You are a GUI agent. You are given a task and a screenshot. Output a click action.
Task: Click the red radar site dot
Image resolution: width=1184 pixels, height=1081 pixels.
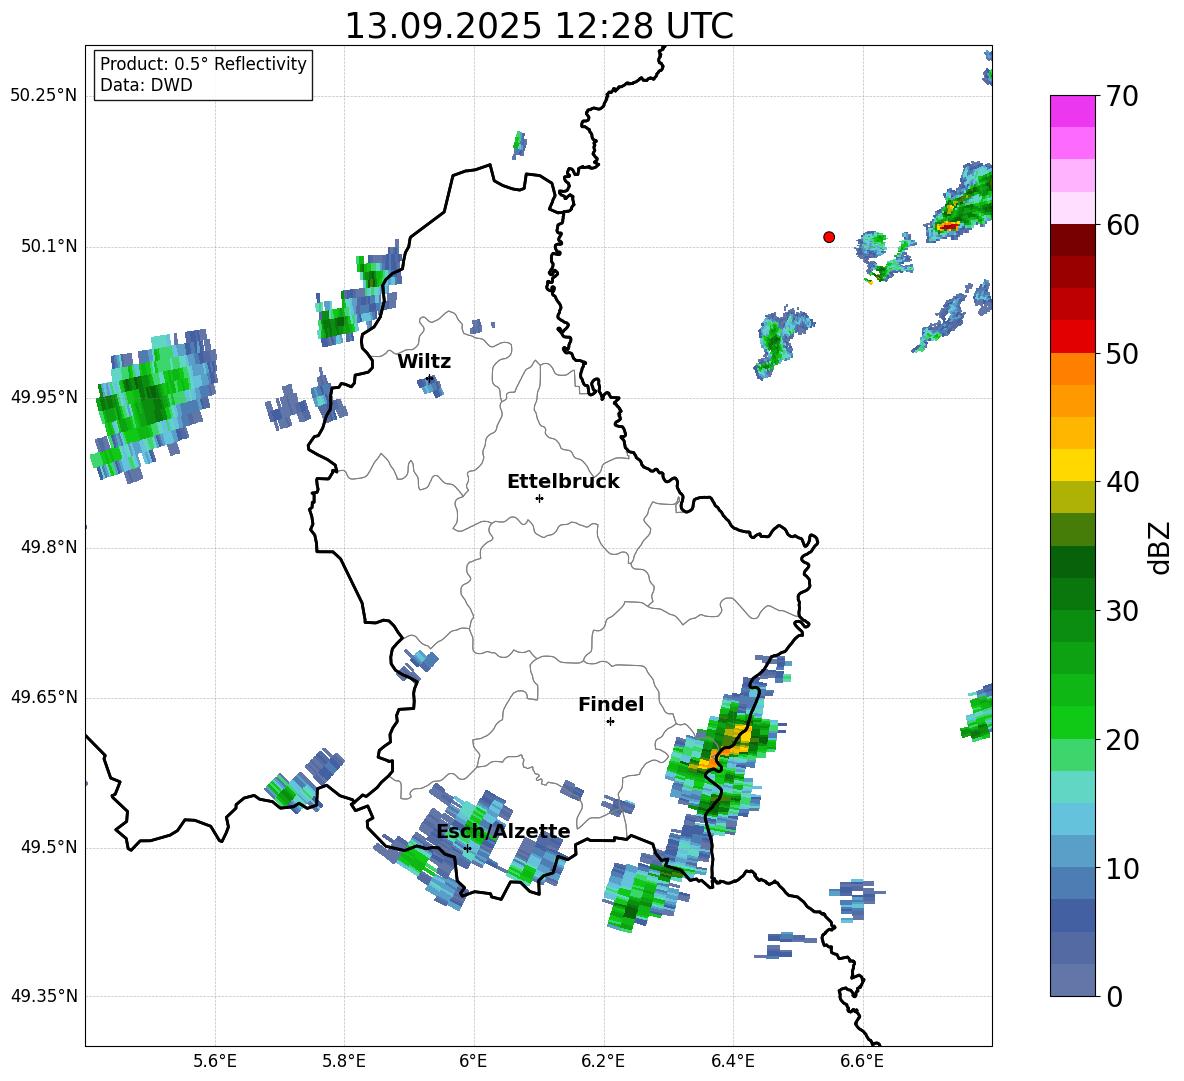829,237
